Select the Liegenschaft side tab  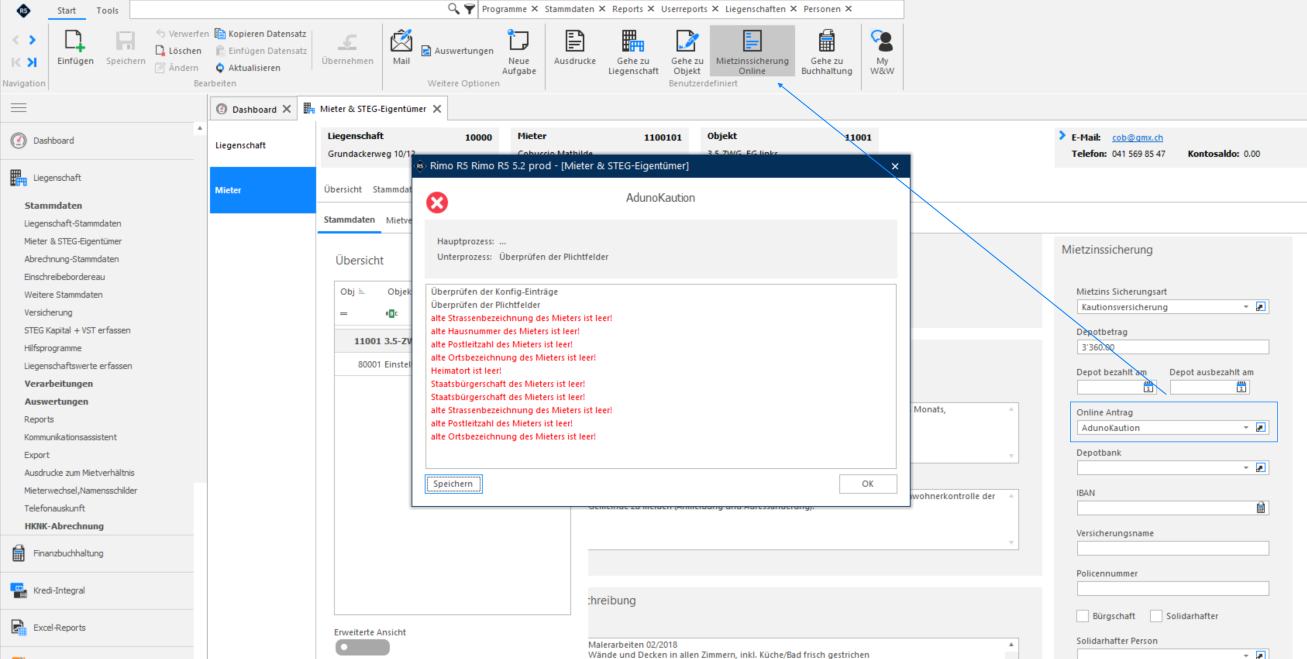click(264, 145)
